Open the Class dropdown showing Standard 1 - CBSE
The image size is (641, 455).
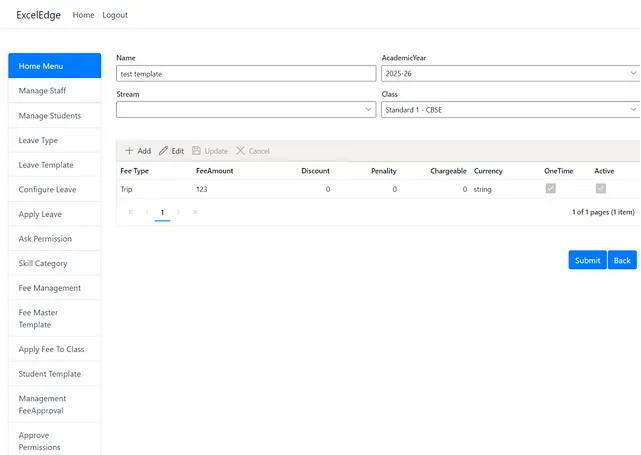[511, 110]
